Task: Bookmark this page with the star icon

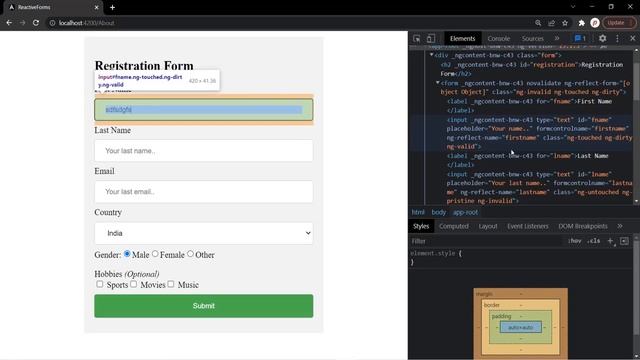Action: click(x=565, y=23)
